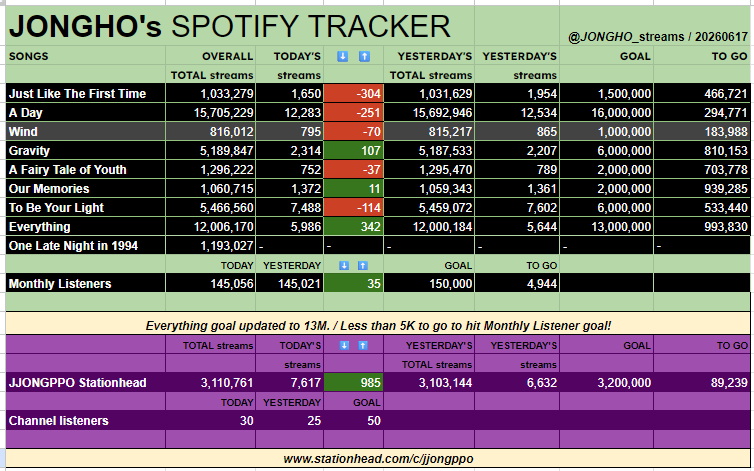
Task: Select the 4,944 to go cell
Action: point(517,283)
